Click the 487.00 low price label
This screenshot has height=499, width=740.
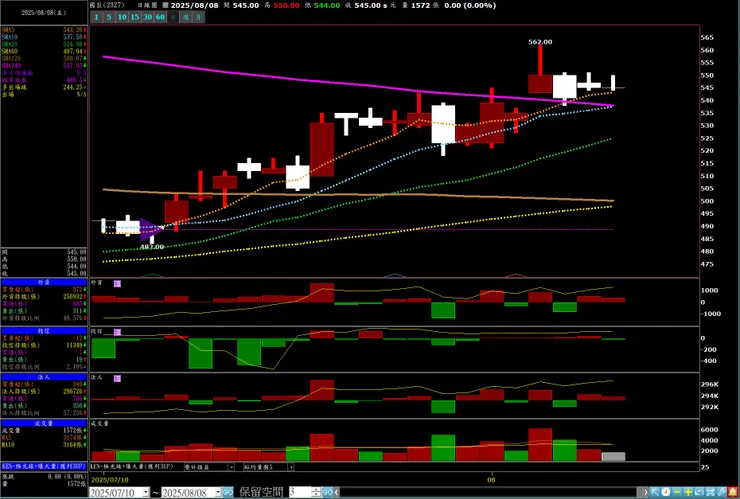click(152, 247)
